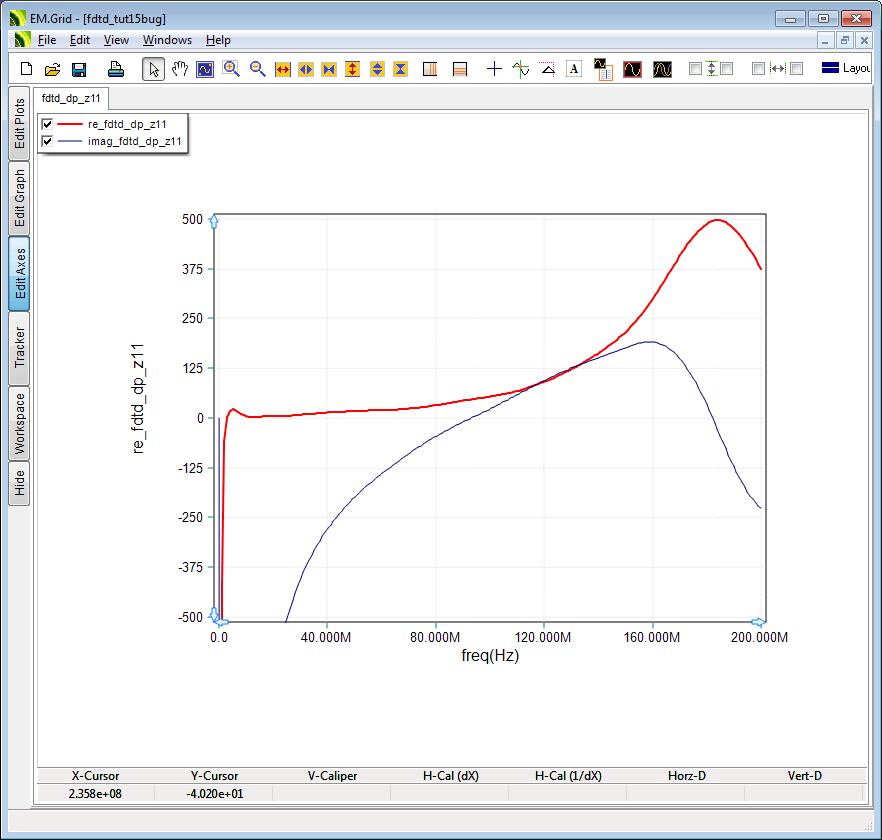This screenshot has width=882, height=840.
Task: Click the zoom in magnifier icon
Action: click(232, 69)
